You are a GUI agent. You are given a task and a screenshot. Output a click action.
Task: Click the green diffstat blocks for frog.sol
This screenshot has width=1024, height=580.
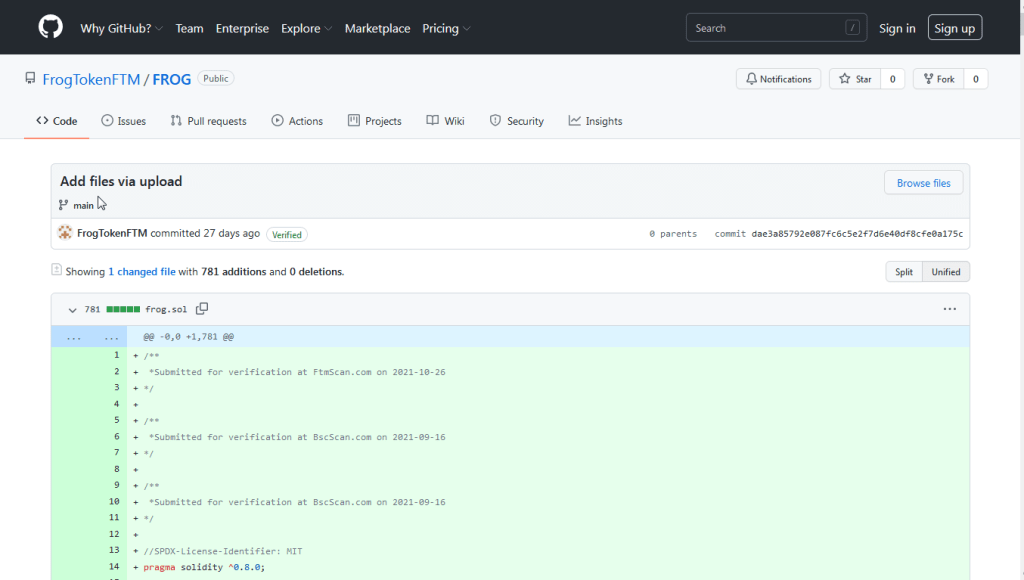(123, 310)
